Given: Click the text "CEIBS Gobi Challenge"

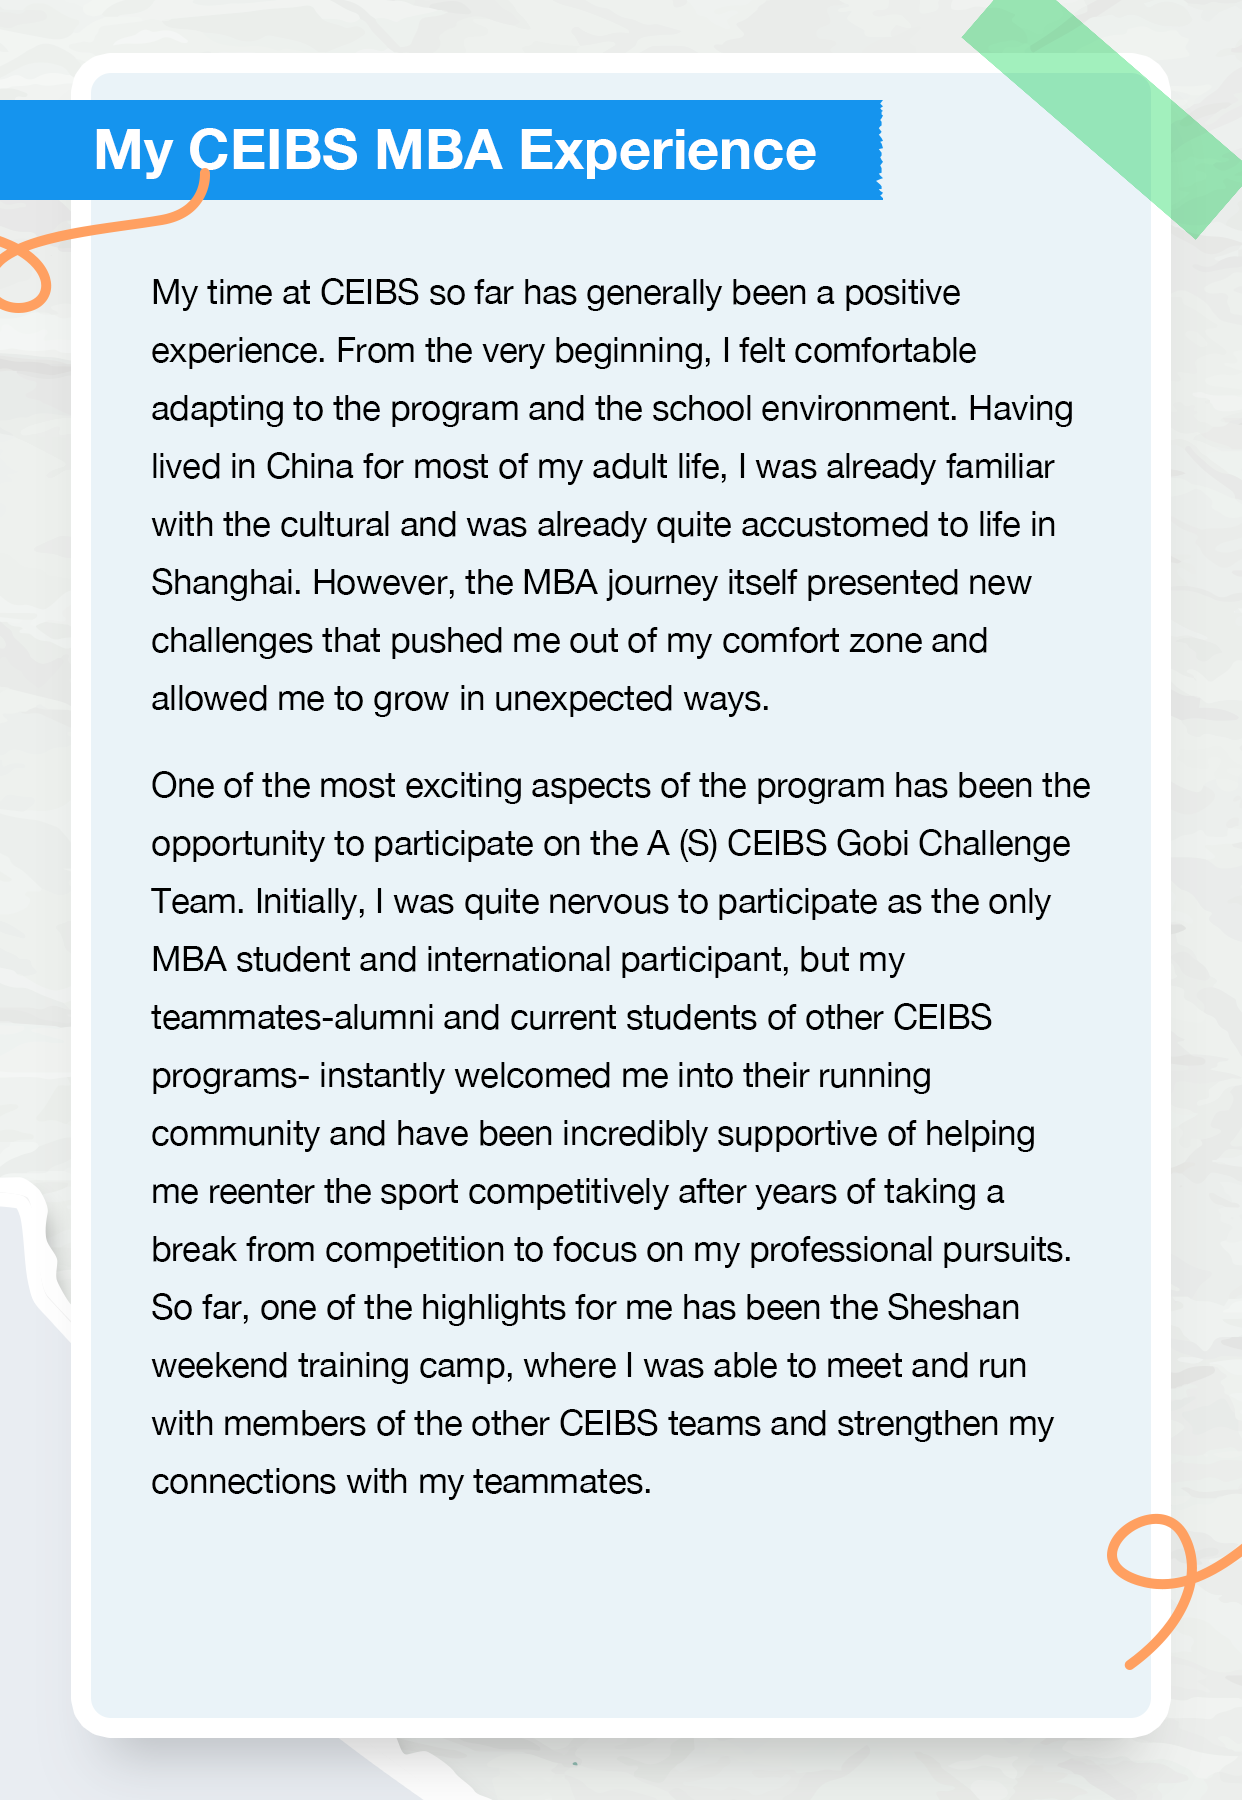Looking at the screenshot, I should click(x=898, y=844).
